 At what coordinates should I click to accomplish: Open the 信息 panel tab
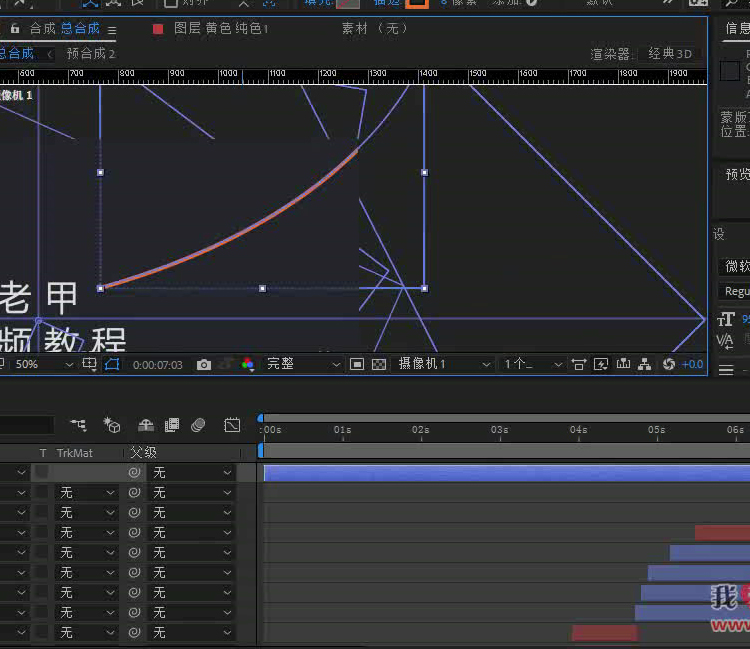point(737,29)
